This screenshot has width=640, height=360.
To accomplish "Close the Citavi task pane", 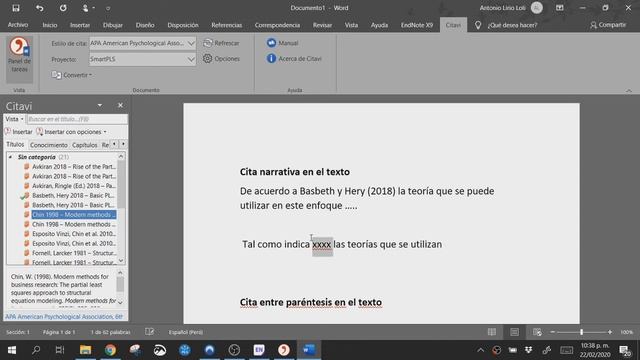I will click(120, 105).
